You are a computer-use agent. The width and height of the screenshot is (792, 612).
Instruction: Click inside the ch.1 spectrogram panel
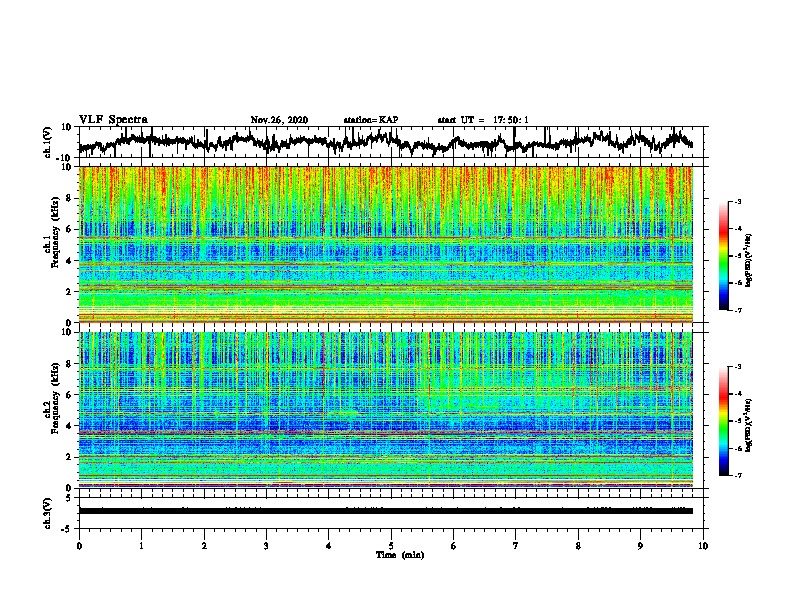[386, 244]
